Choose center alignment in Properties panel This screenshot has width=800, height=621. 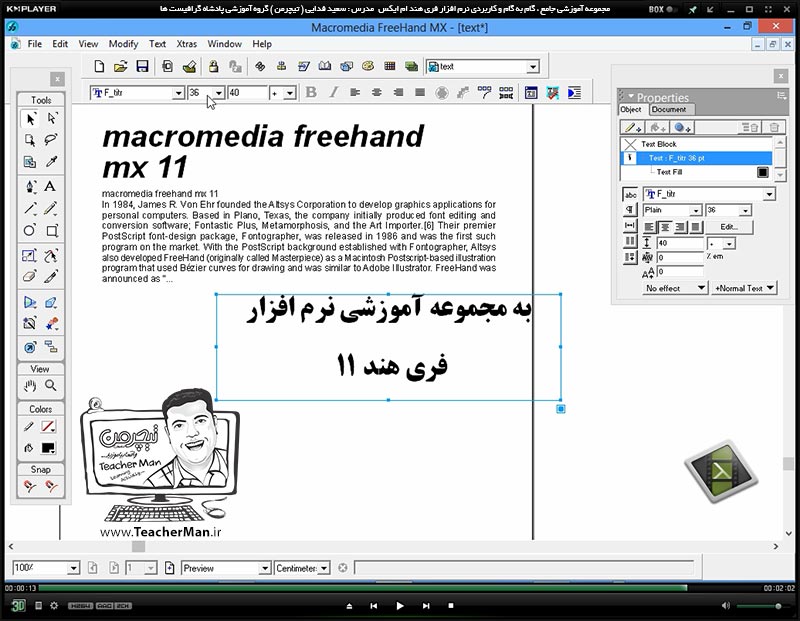(665, 227)
